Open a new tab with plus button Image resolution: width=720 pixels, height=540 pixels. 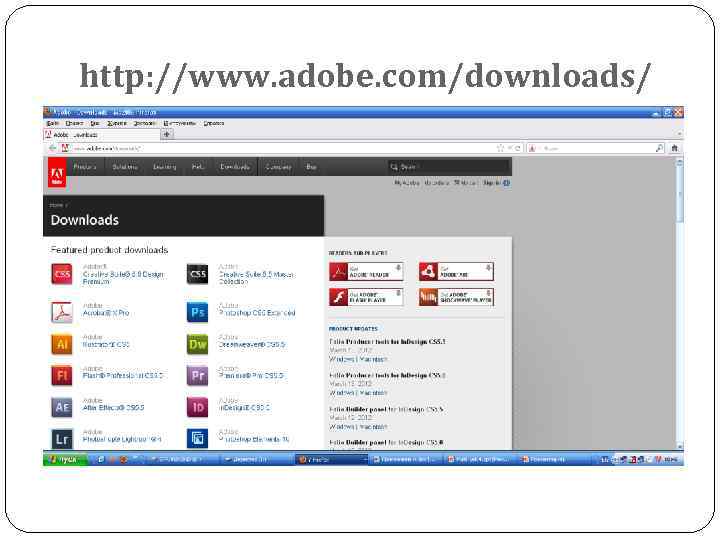[x=167, y=135]
